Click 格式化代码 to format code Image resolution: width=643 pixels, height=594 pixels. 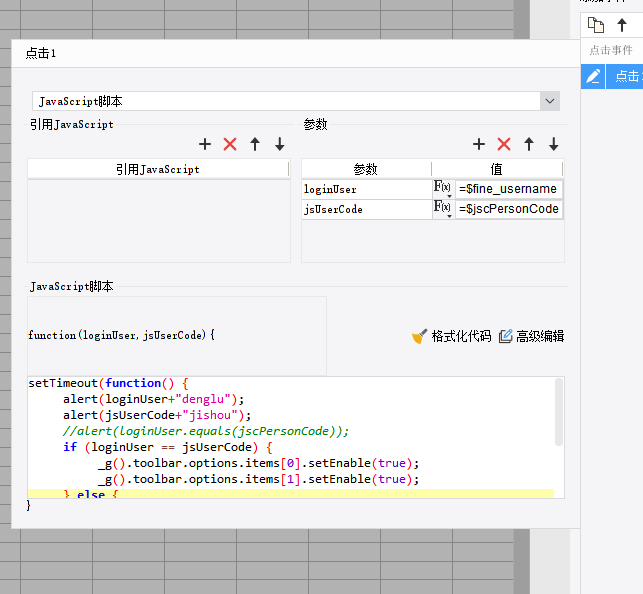click(x=451, y=336)
